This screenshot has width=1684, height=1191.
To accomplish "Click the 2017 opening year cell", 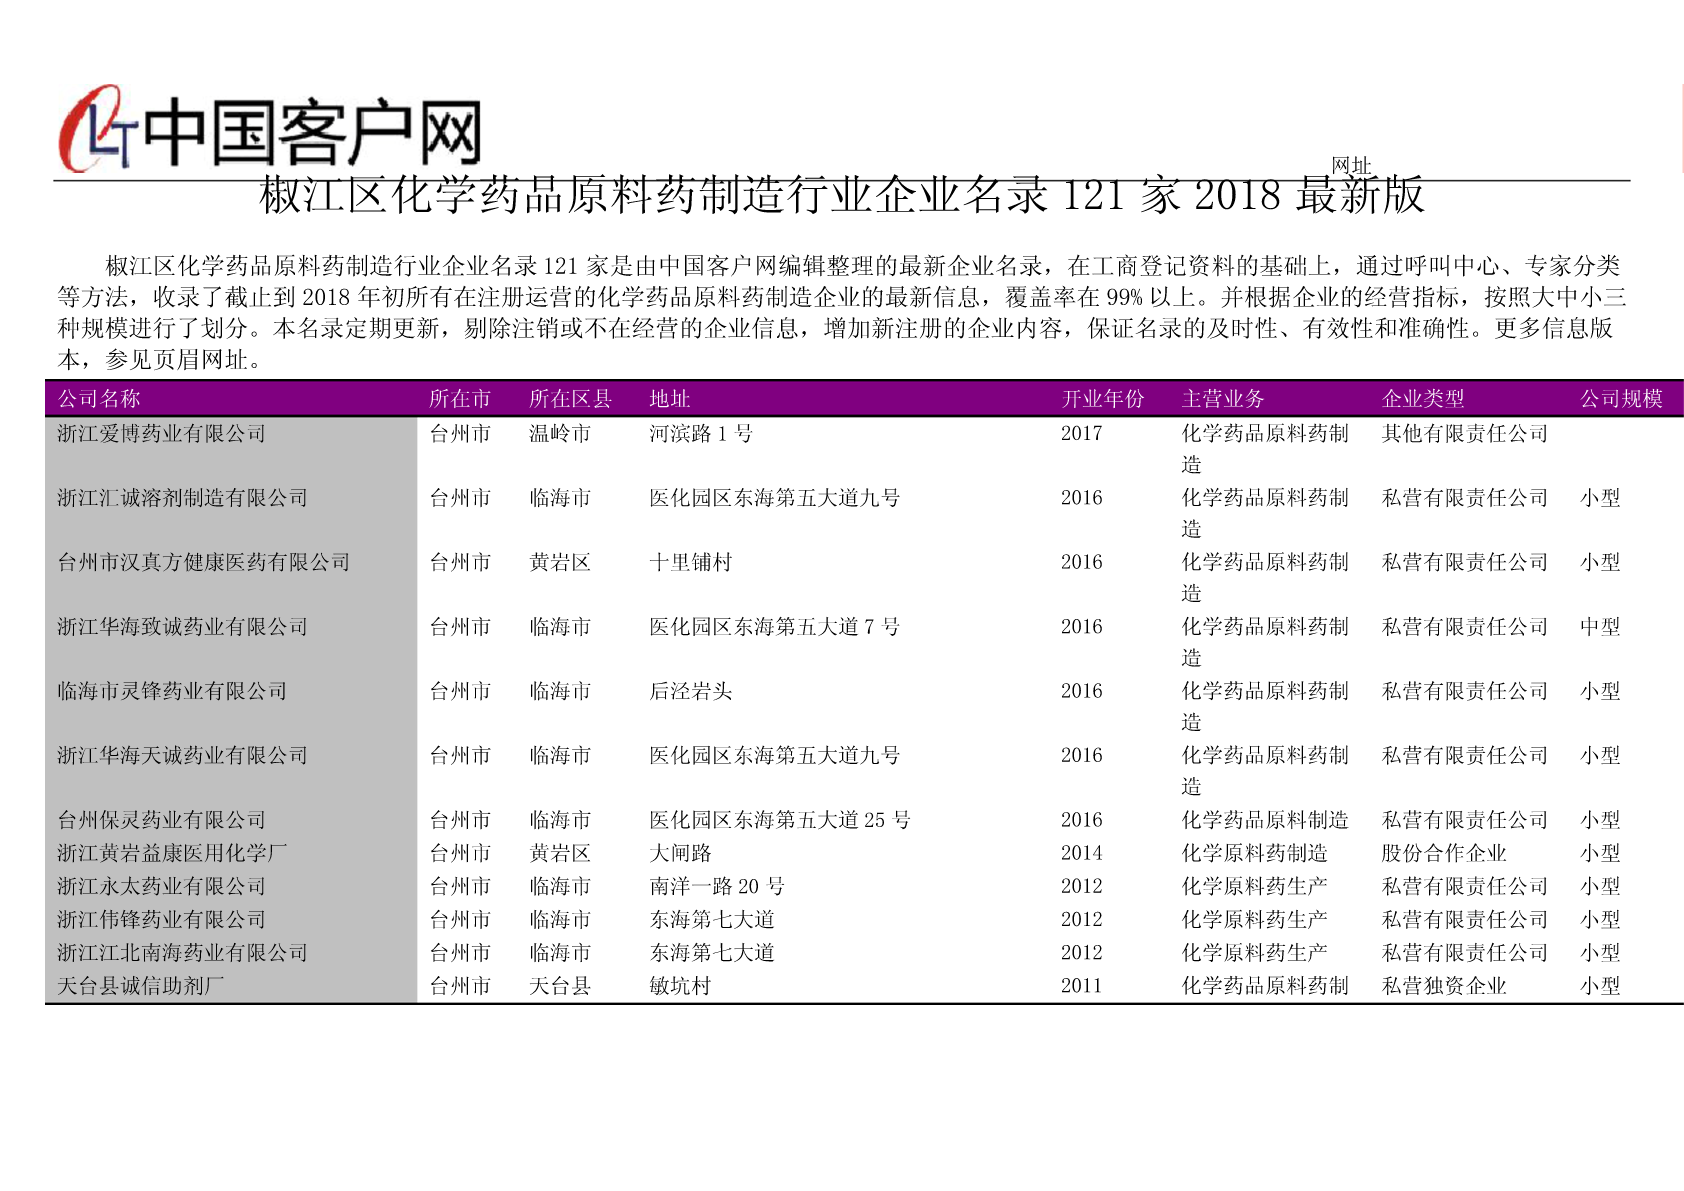I will click(1082, 433).
